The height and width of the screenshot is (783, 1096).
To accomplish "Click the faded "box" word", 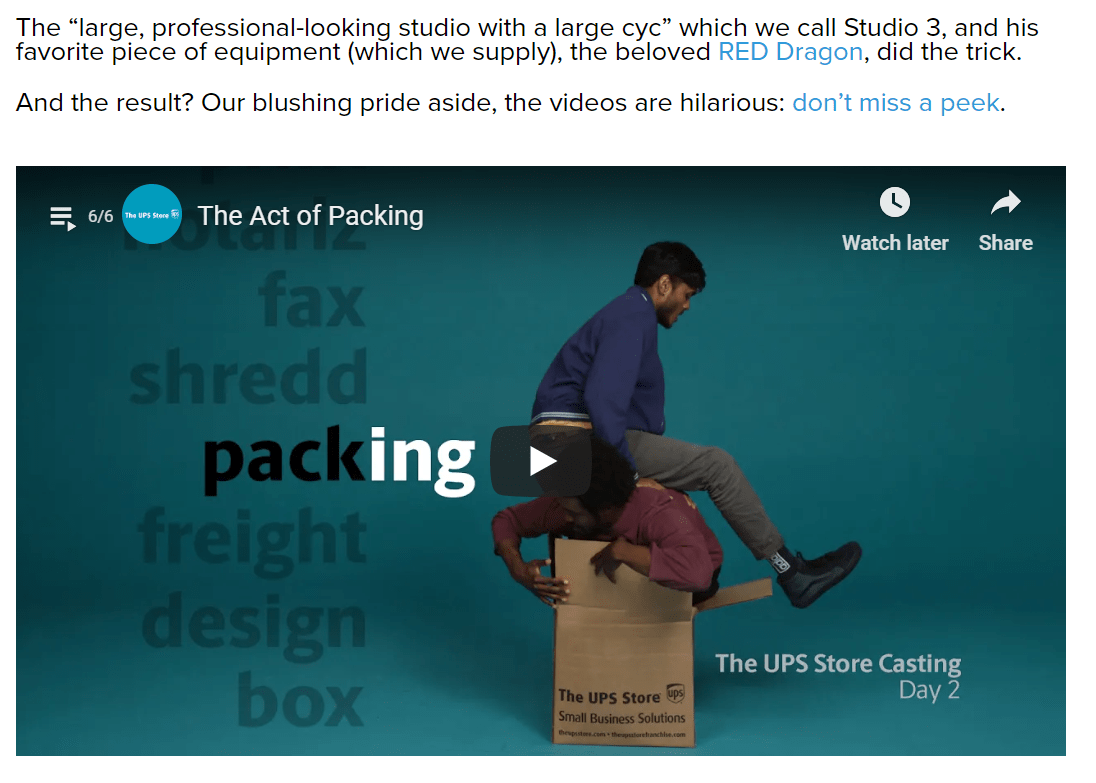I will [x=300, y=699].
